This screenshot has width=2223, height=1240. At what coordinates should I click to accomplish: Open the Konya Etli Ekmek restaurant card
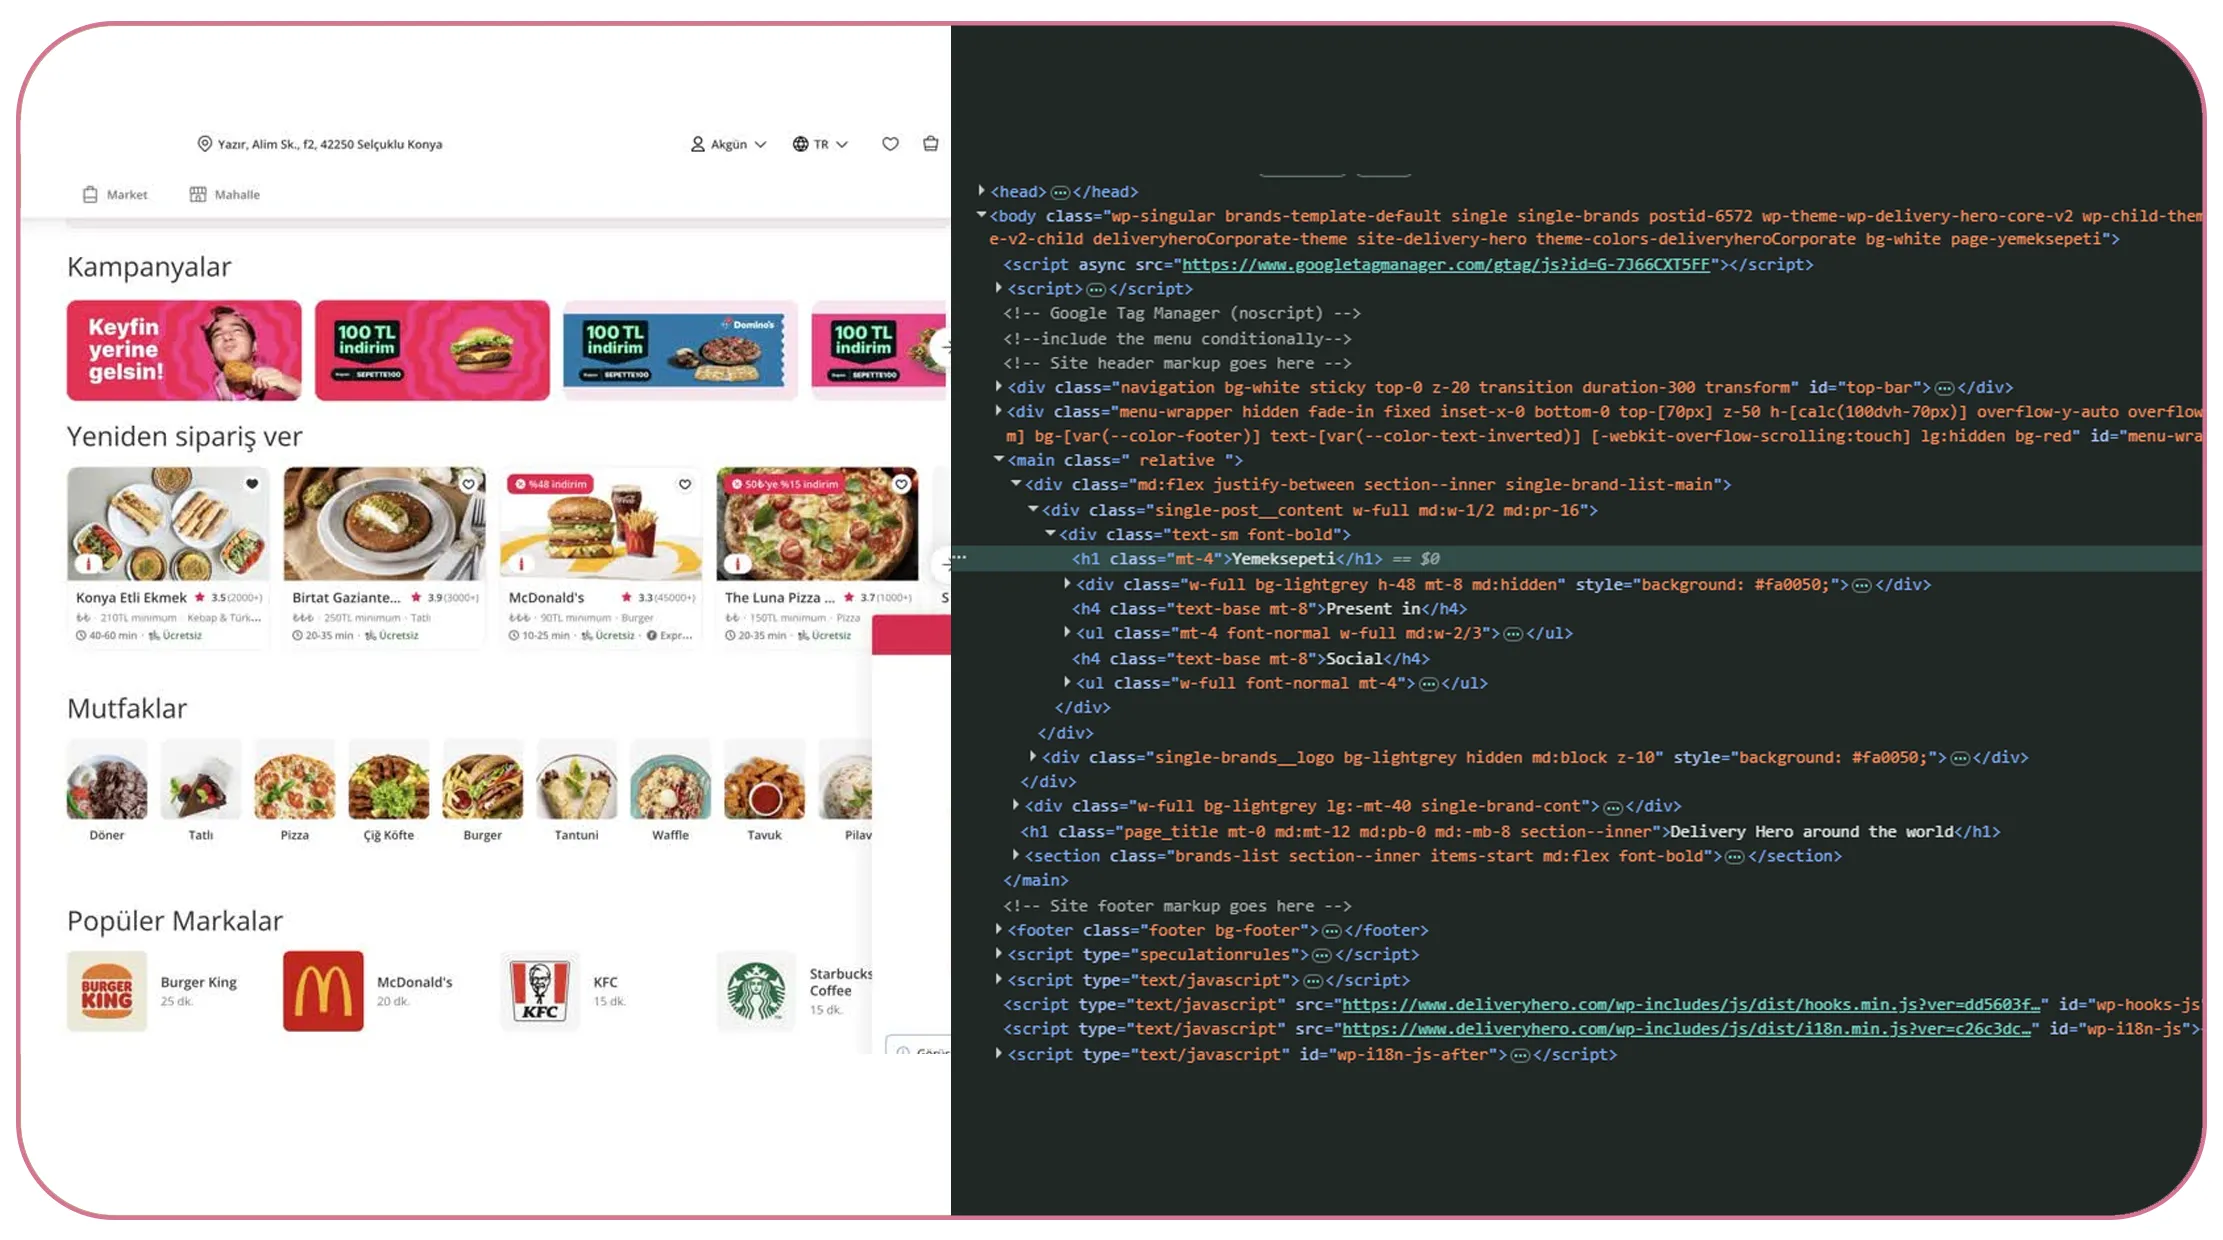tap(168, 557)
